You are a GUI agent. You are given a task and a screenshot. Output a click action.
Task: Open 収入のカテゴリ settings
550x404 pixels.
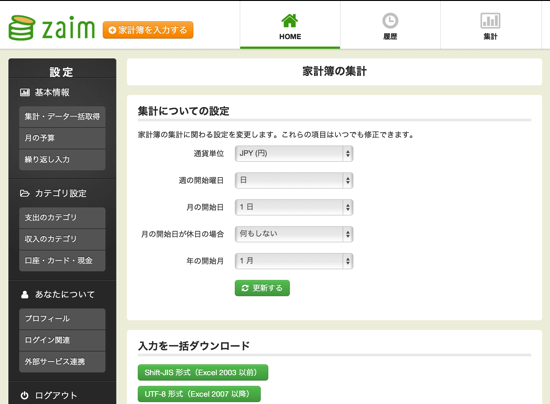pos(62,239)
